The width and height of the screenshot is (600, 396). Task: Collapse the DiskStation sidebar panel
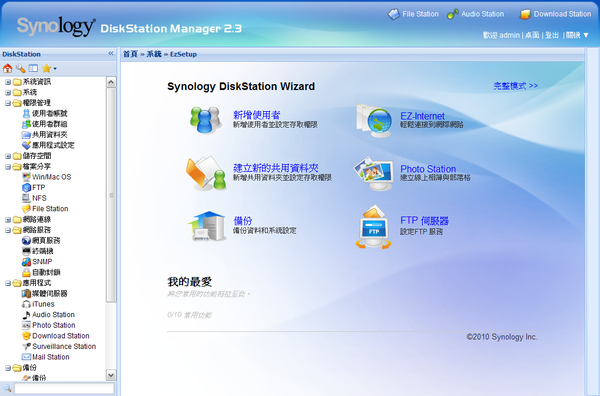pyautogui.click(x=111, y=54)
